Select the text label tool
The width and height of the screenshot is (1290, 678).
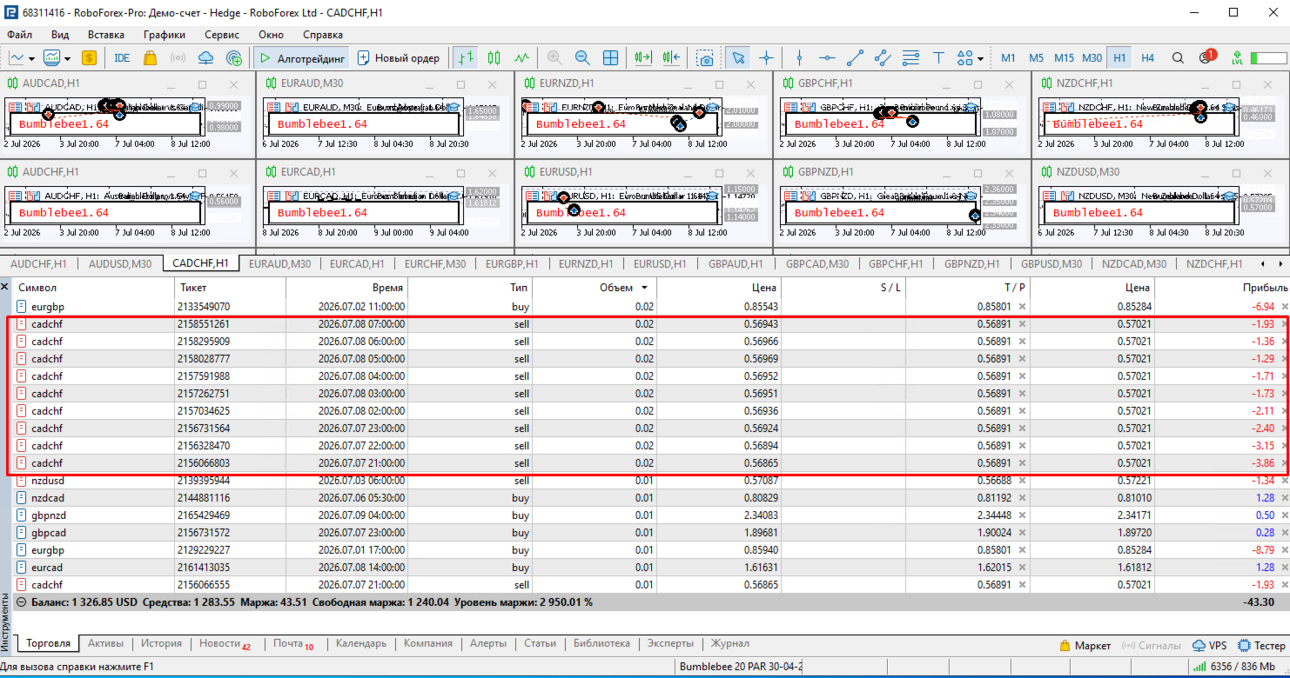pyautogui.click(x=938, y=58)
